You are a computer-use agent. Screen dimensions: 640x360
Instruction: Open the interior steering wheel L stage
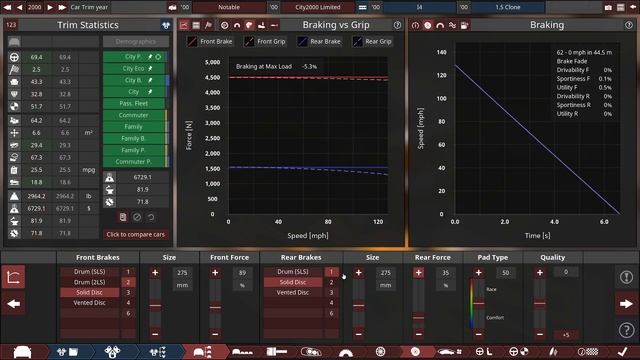click(484, 352)
